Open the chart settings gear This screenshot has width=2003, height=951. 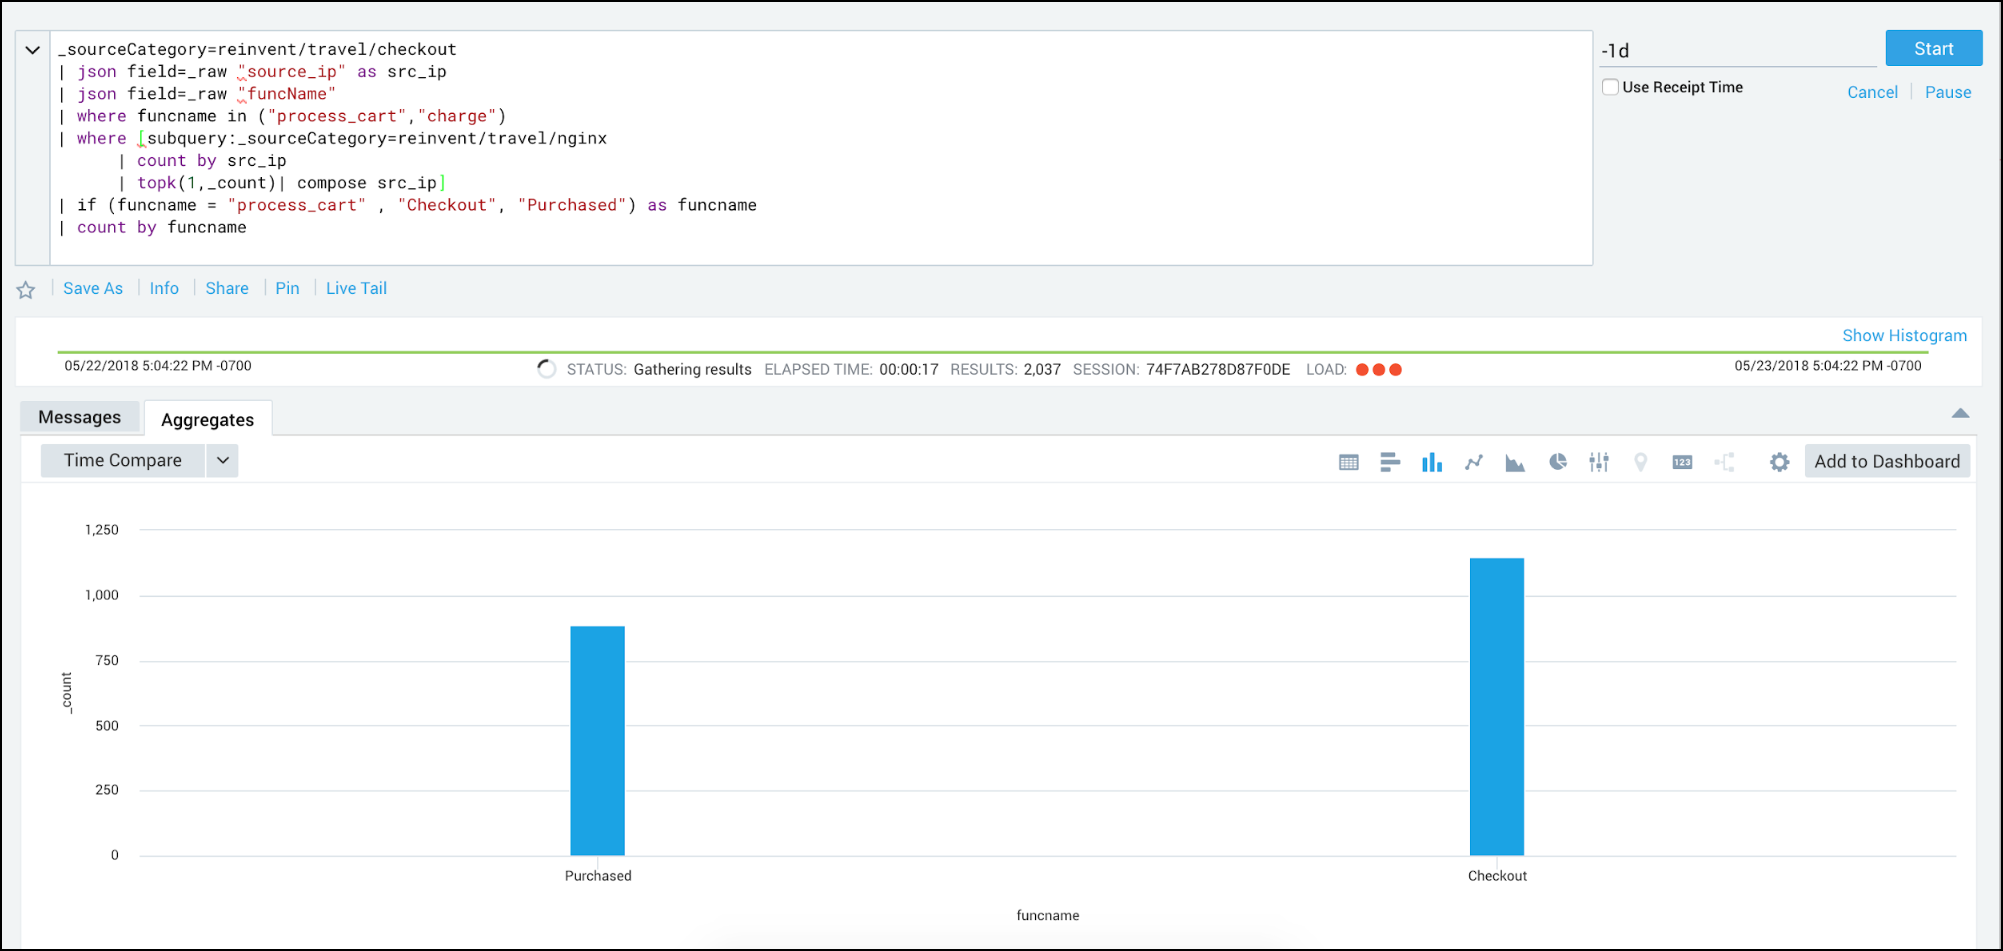click(1779, 461)
